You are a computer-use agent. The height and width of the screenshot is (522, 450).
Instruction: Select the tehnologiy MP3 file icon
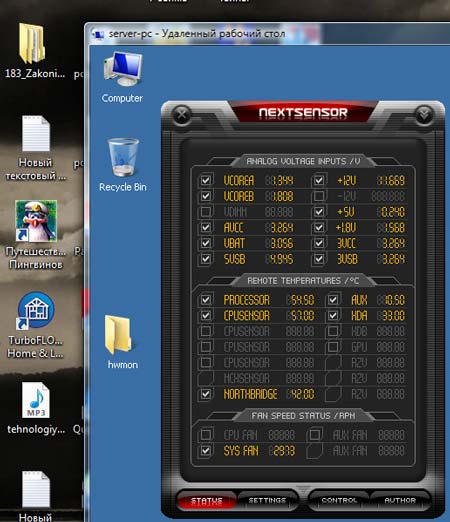(x=36, y=400)
